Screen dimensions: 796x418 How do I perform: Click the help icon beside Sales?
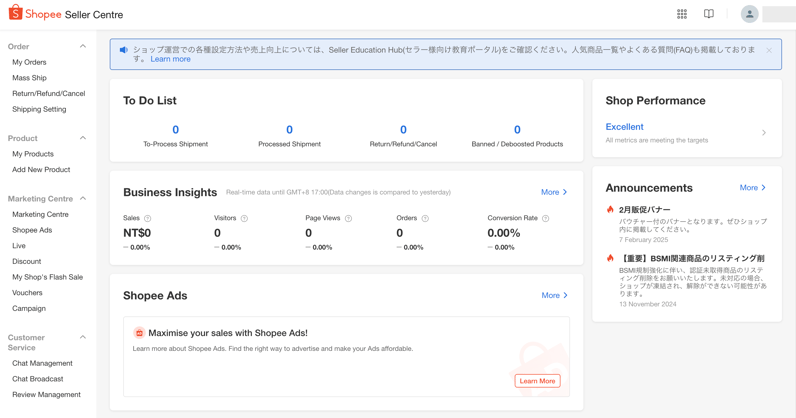tap(148, 218)
